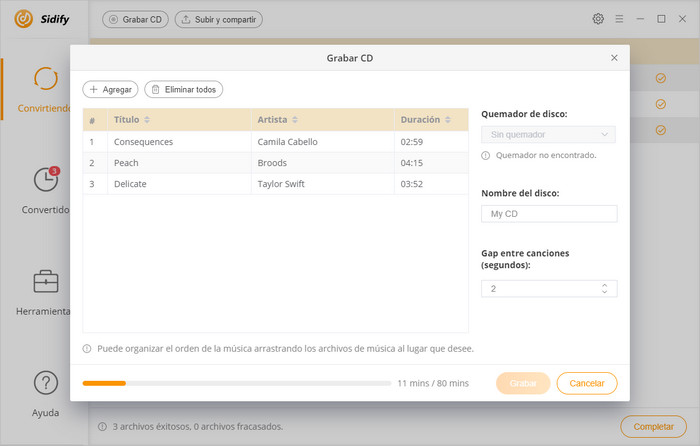700x446 pixels.
Task: Decrease the gap seconds stepper
Action: [x=604, y=292]
